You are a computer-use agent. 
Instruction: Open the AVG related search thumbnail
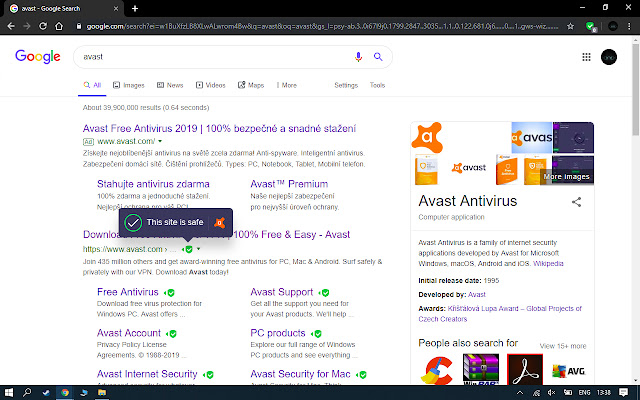(569, 371)
